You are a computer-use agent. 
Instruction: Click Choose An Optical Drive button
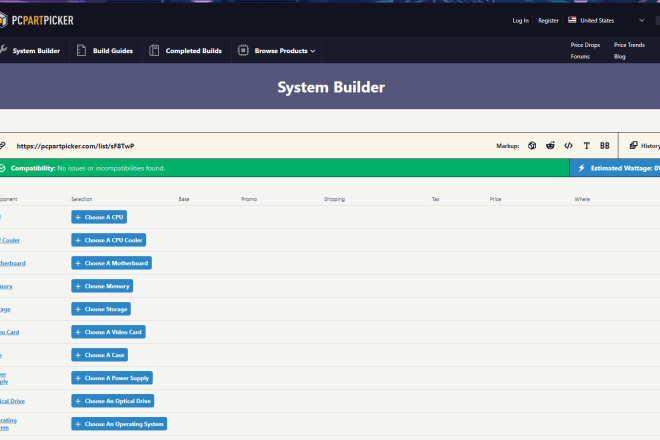coord(113,401)
